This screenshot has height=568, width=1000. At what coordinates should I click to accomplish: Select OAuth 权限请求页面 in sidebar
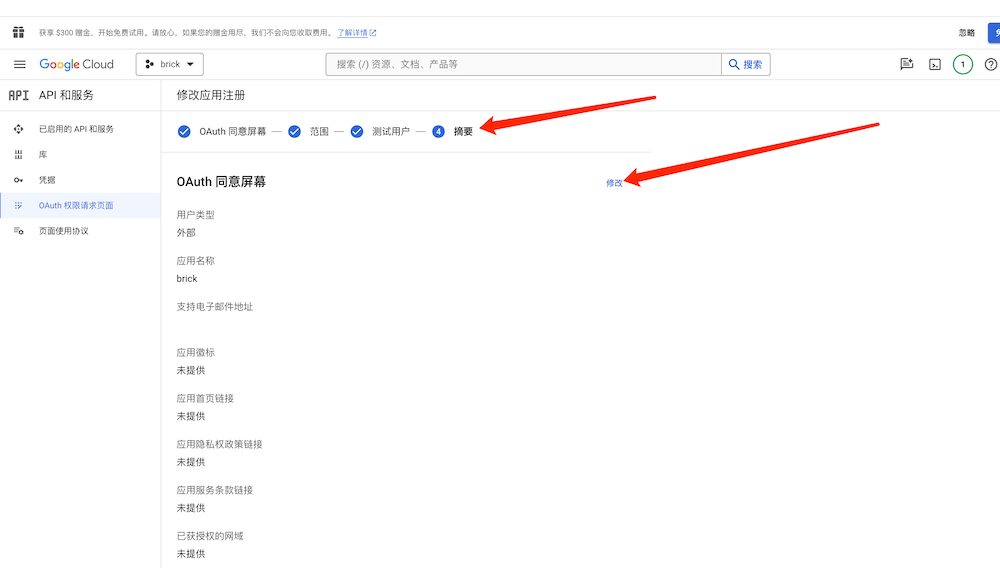tap(76, 205)
